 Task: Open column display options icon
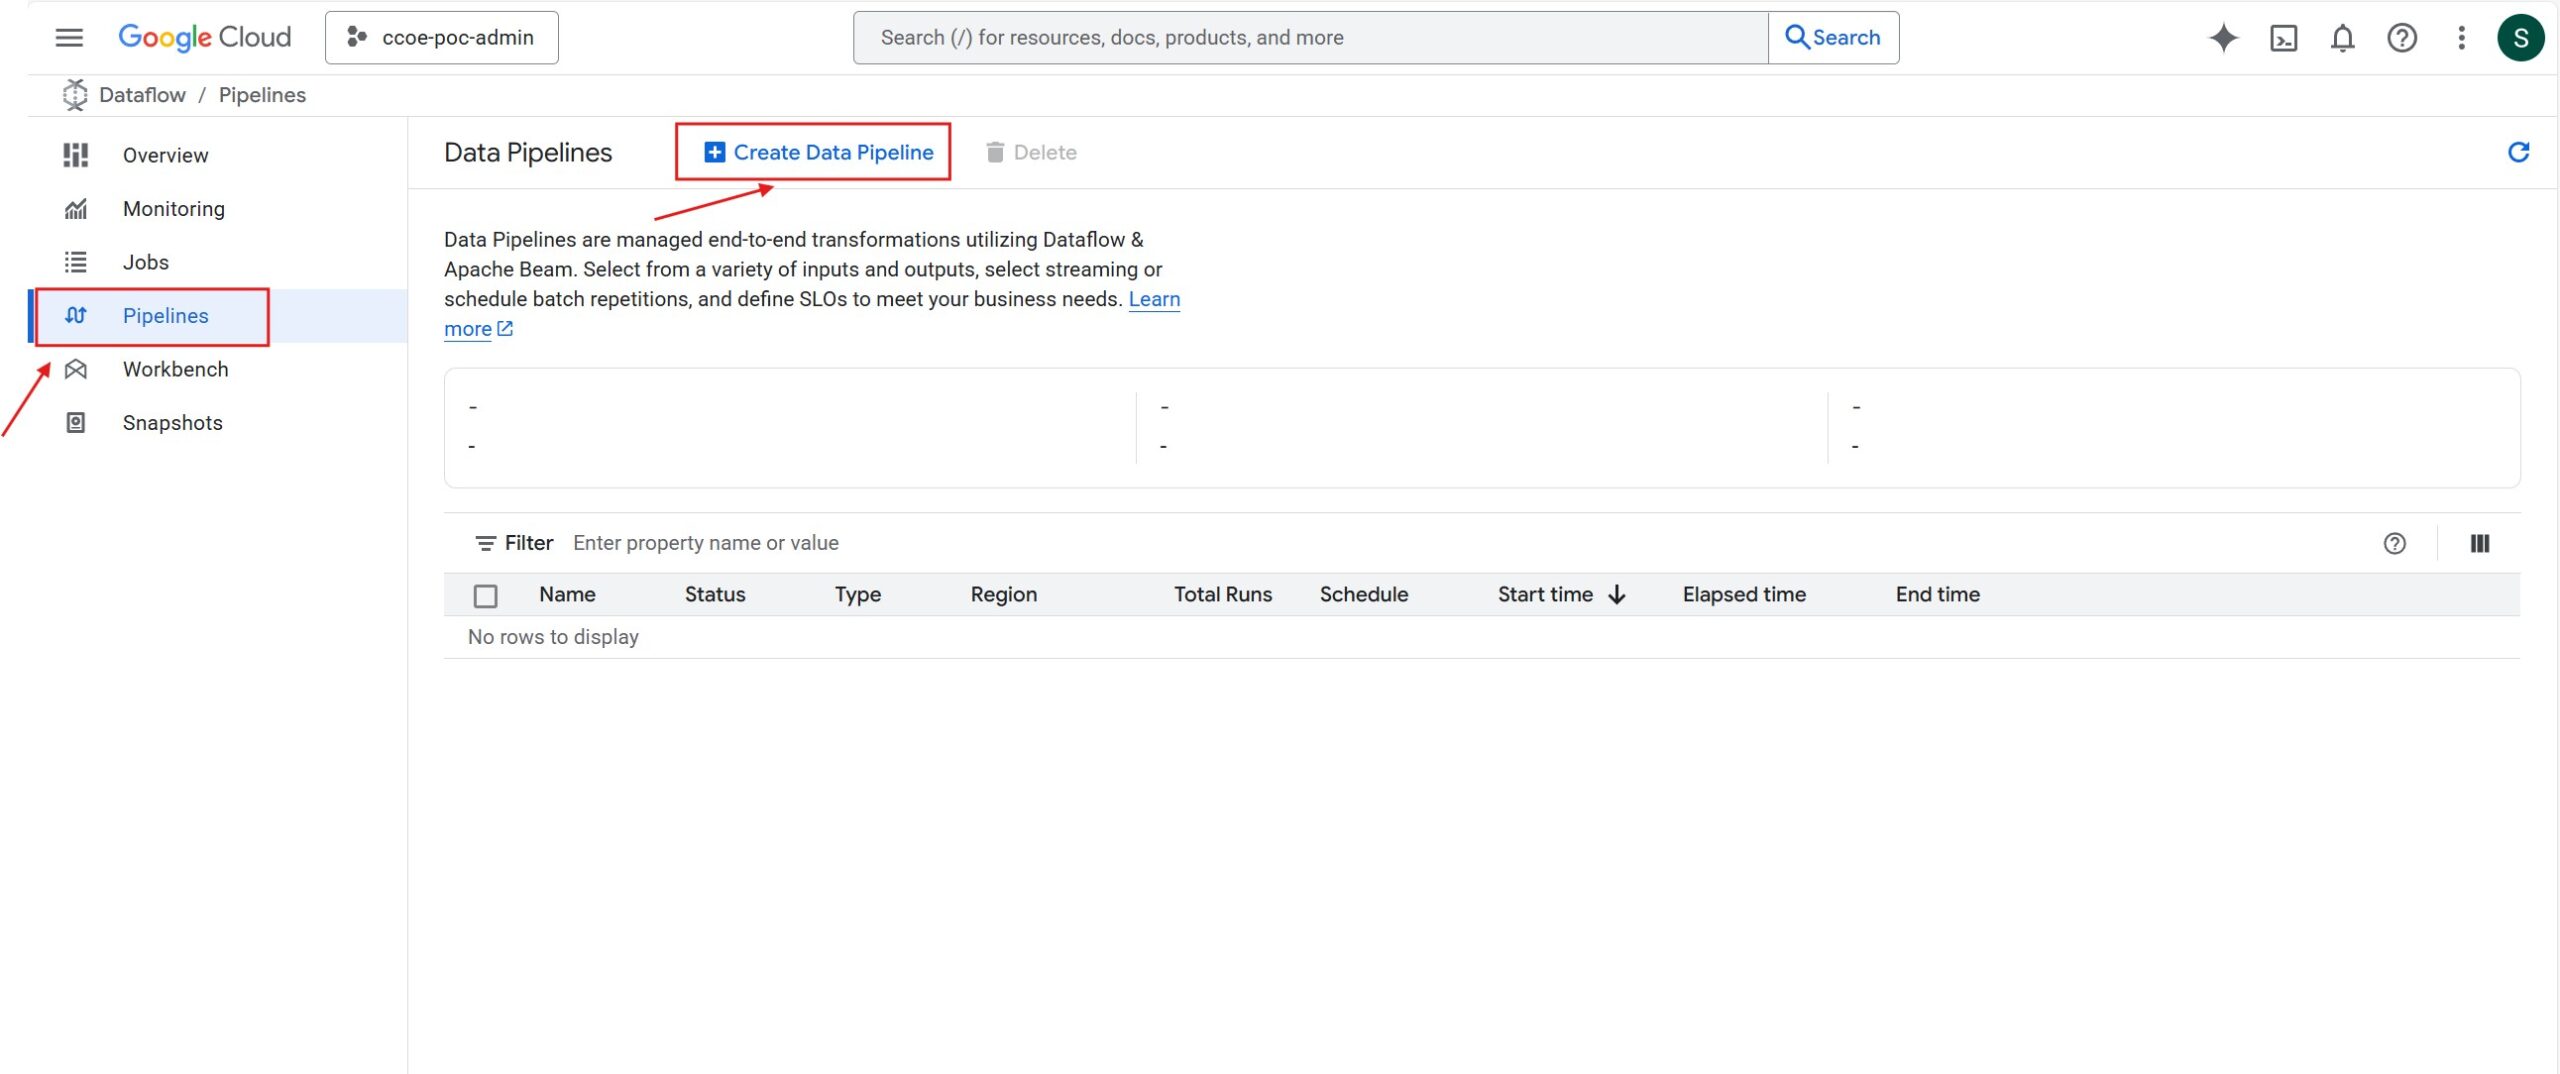pyautogui.click(x=2479, y=543)
